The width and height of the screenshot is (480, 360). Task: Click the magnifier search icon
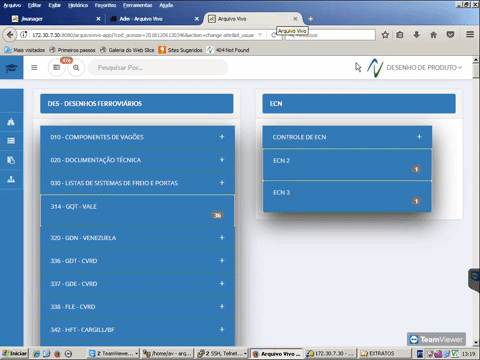pos(76,68)
